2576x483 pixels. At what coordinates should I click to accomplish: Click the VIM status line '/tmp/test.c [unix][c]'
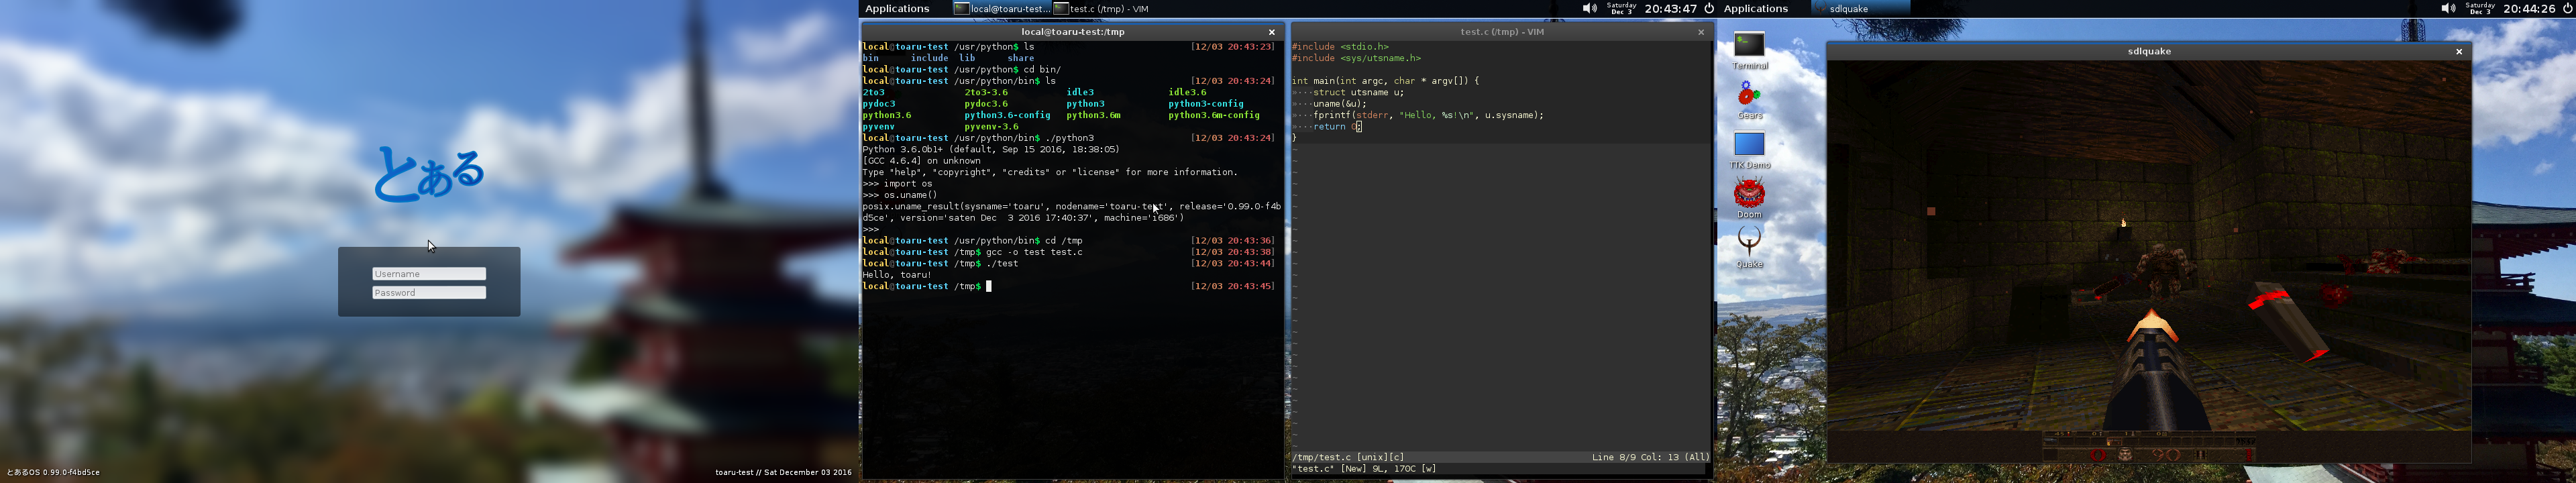pos(1348,457)
